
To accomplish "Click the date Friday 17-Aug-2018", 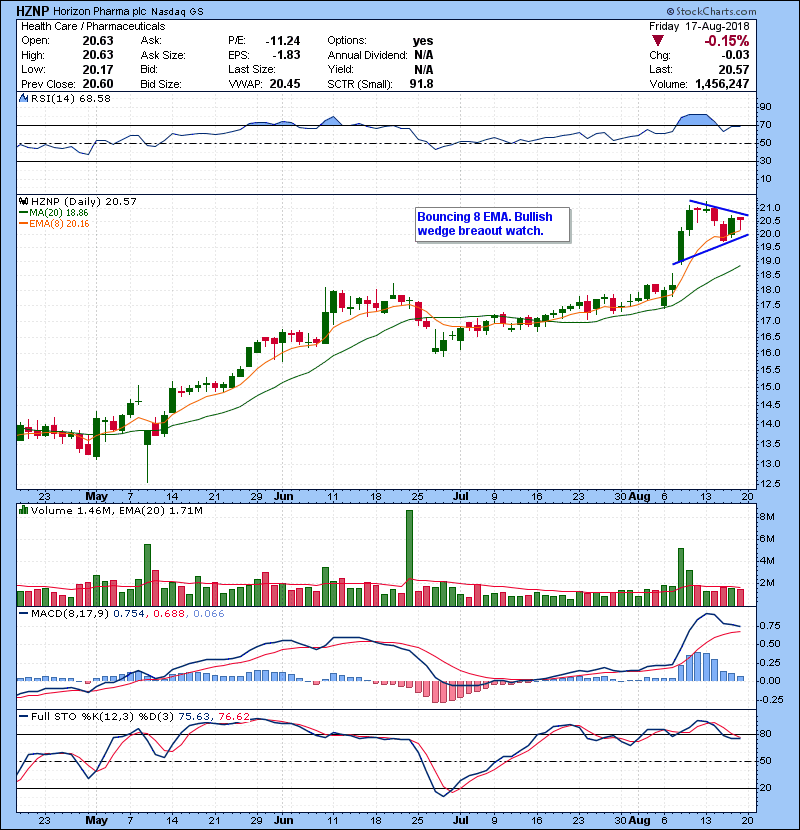I will (699, 26).
